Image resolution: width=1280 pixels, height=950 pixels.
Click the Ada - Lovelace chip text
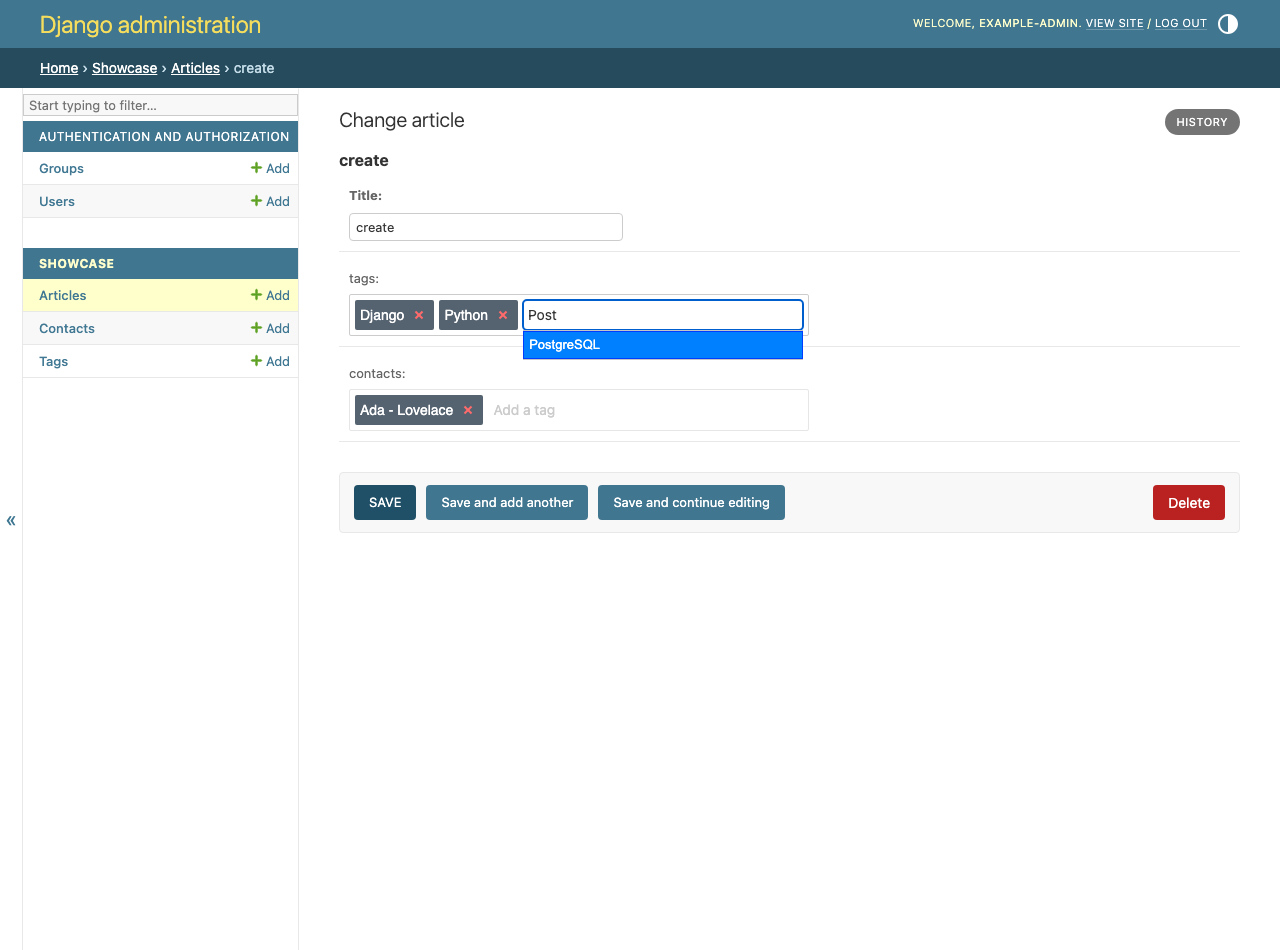406,410
